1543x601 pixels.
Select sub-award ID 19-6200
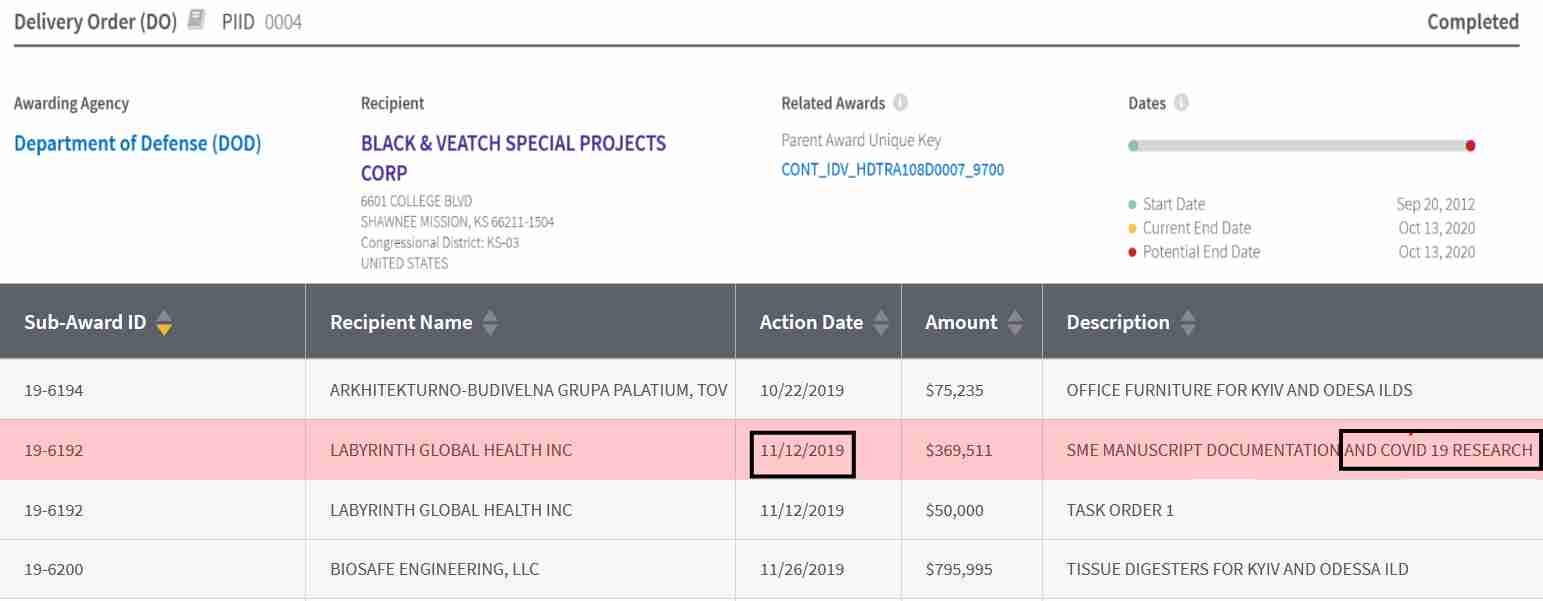point(54,570)
